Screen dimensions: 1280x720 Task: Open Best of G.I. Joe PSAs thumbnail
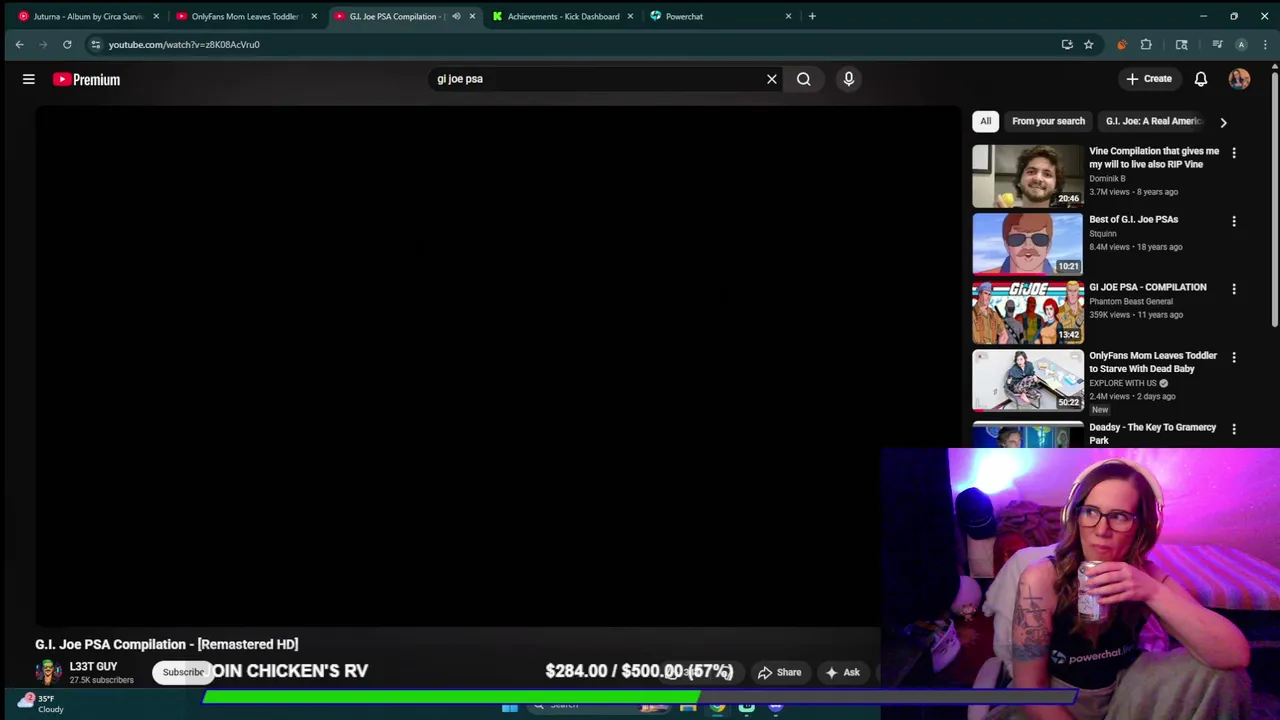(1027, 243)
